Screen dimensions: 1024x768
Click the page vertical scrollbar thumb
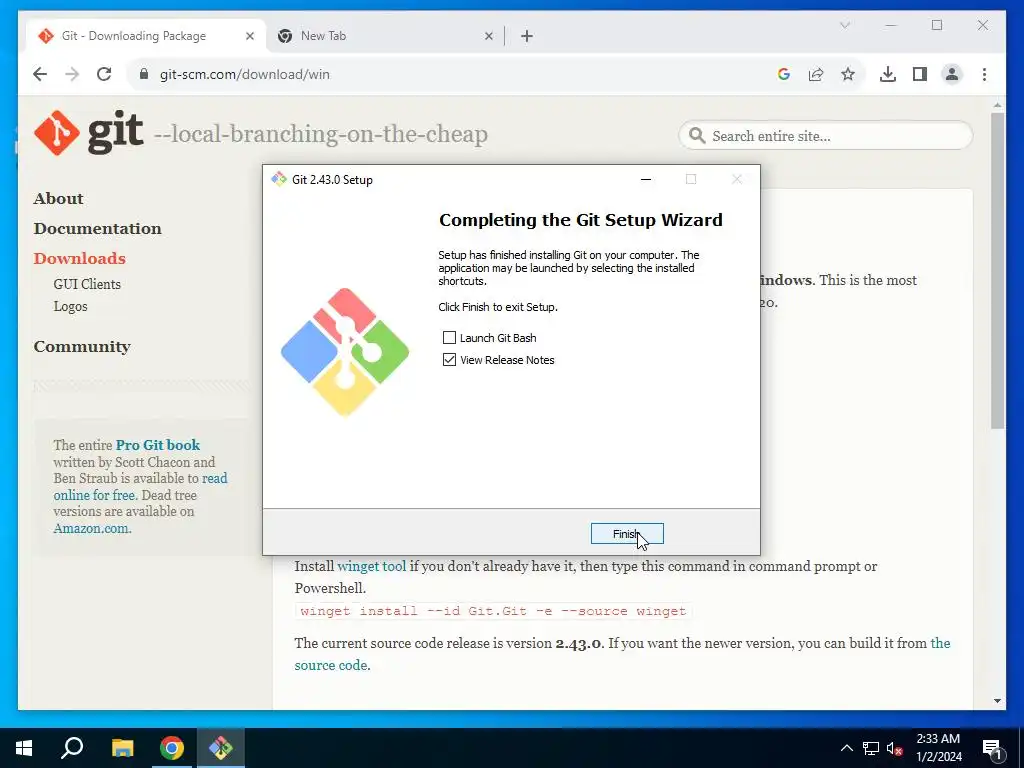[x=997, y=270]
